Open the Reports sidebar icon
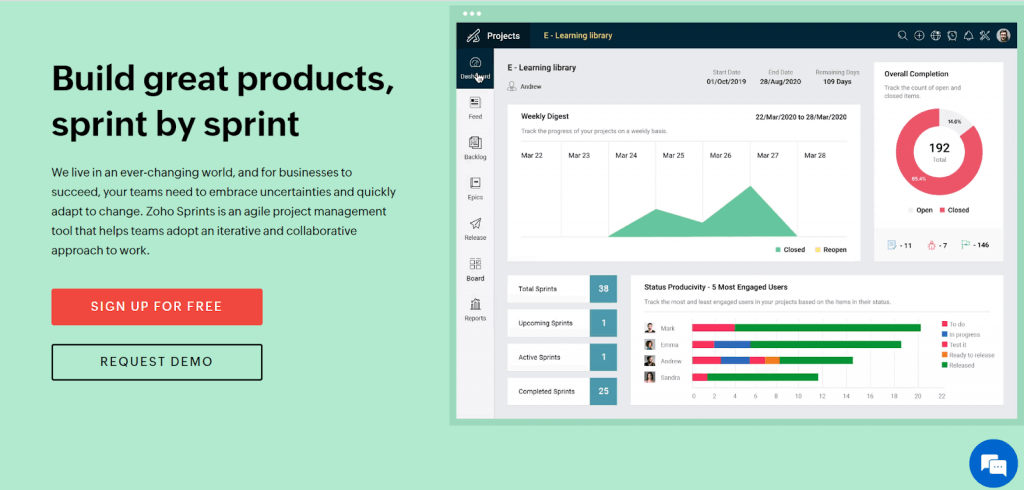Image resolution: width=1024 pixels, height=490 pixels. pyautogui.click(x=475, y=304)
